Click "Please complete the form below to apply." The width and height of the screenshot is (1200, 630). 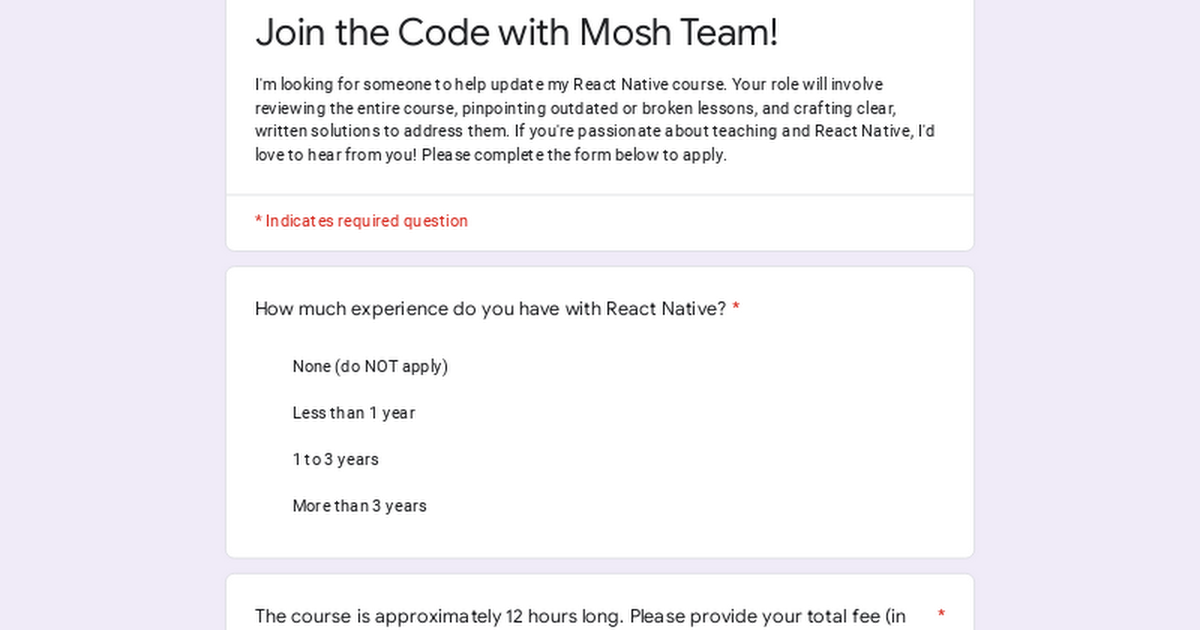574,155
